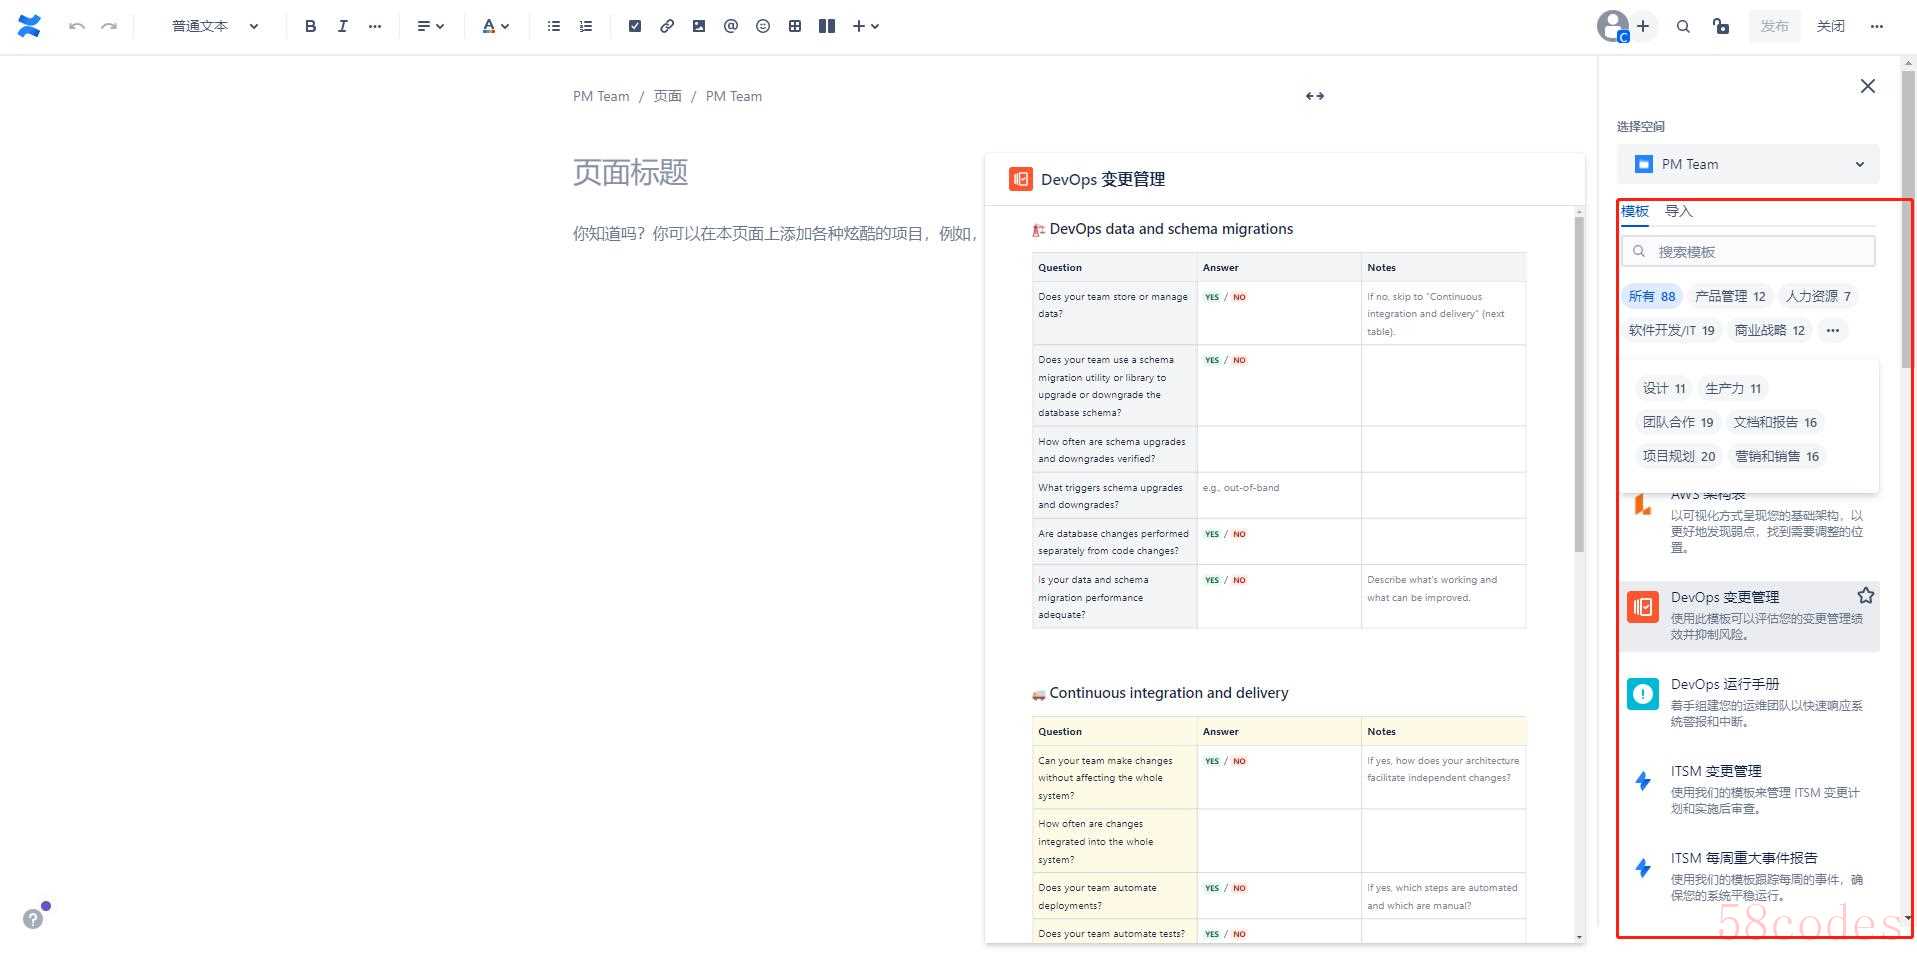The width and height of the screenshot is (1917, 953).
Task: Insert page layouts columns
Action: click(x=826, y=26)
